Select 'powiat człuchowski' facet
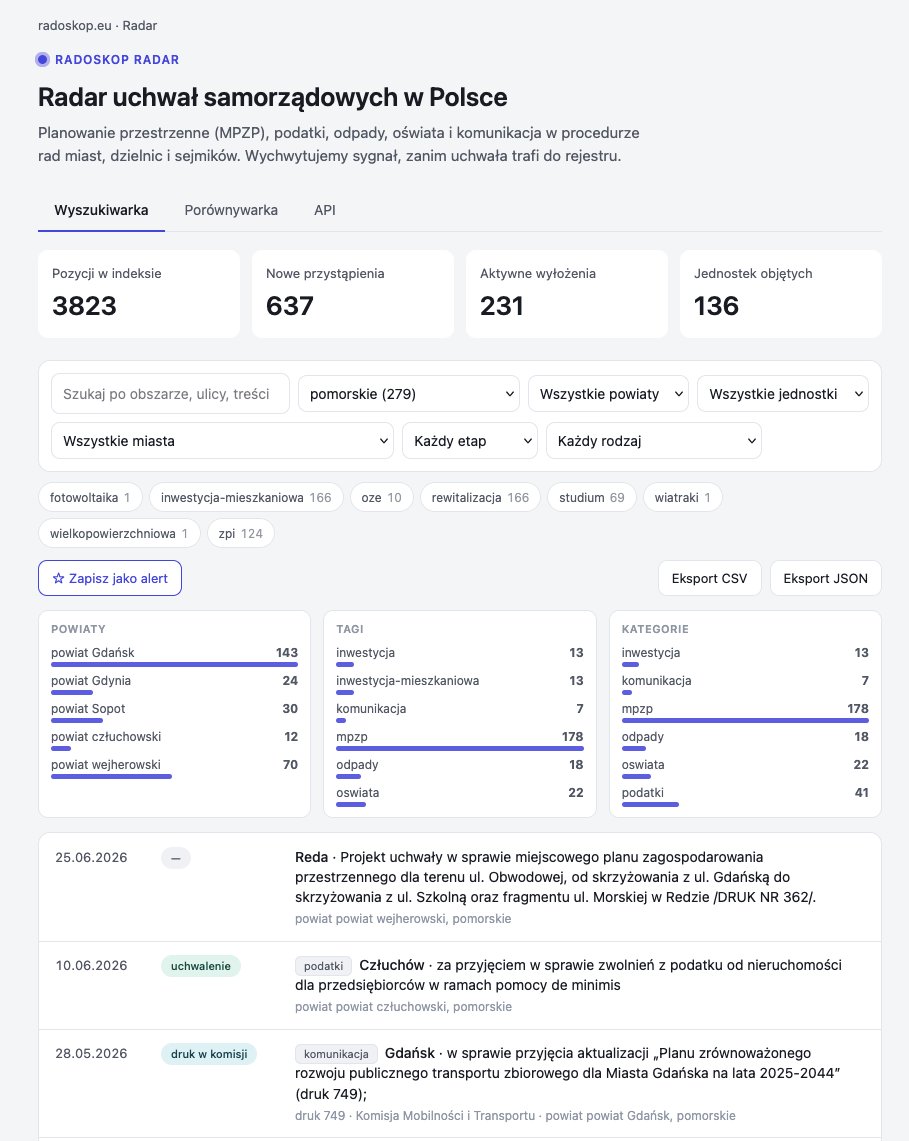Viewport: 909px width, 1141px height. (x=175, y=740)
